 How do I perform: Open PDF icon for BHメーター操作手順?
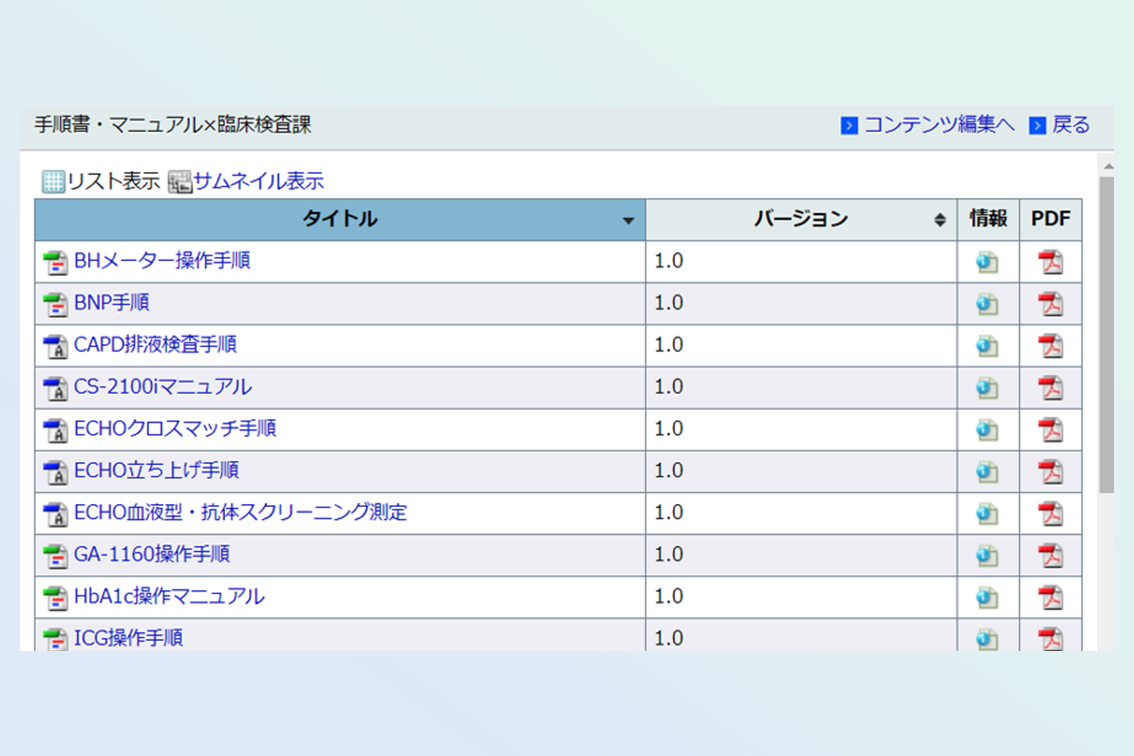1050,262
